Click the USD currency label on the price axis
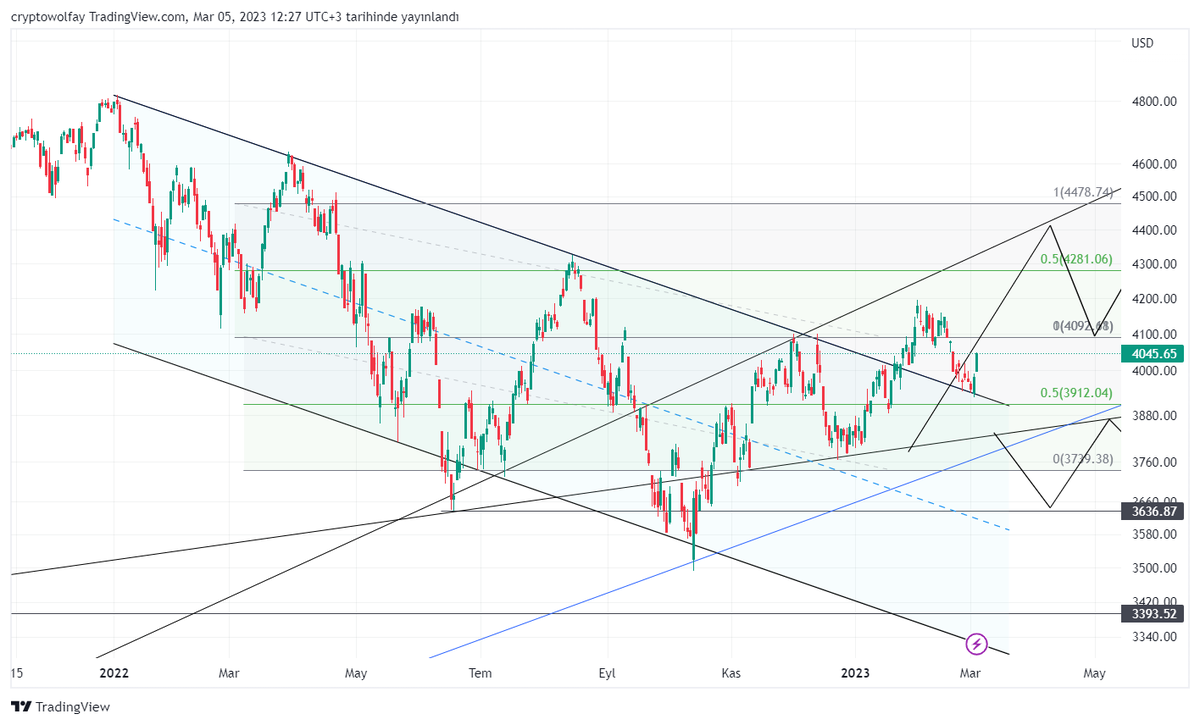 pyautogui.click(x=1142, y=43)
